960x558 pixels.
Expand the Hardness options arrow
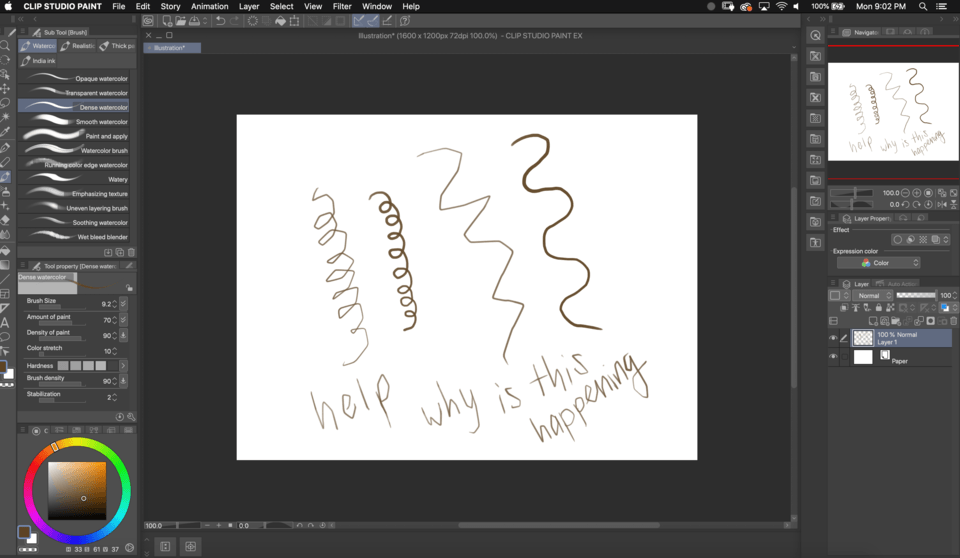(x=123, y=366)
